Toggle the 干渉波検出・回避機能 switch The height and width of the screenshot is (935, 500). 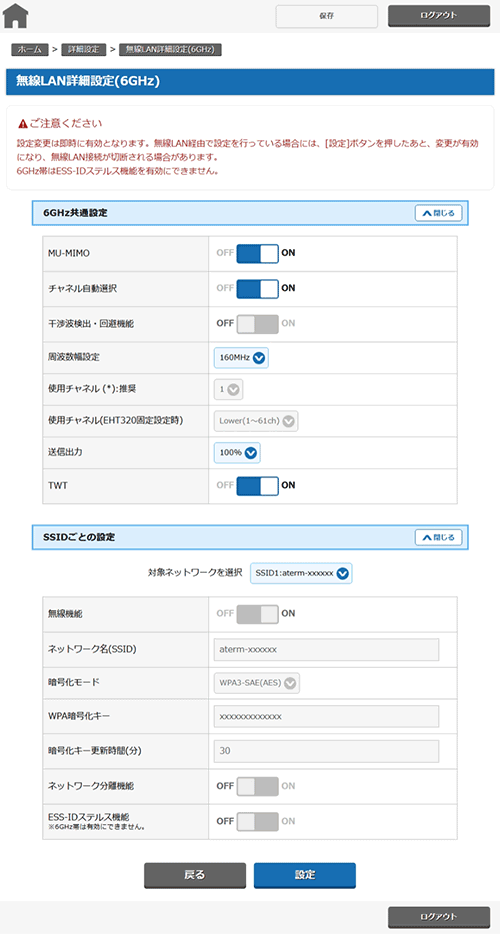(257, 324)
